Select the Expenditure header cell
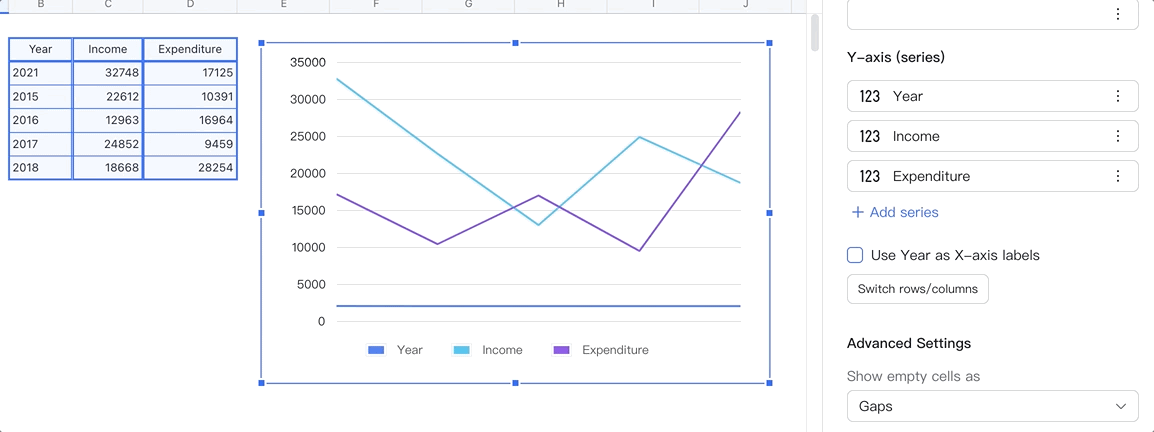The height and width of the screenshot is (432, 1154). pyautogui.click(x=190, y=49)
